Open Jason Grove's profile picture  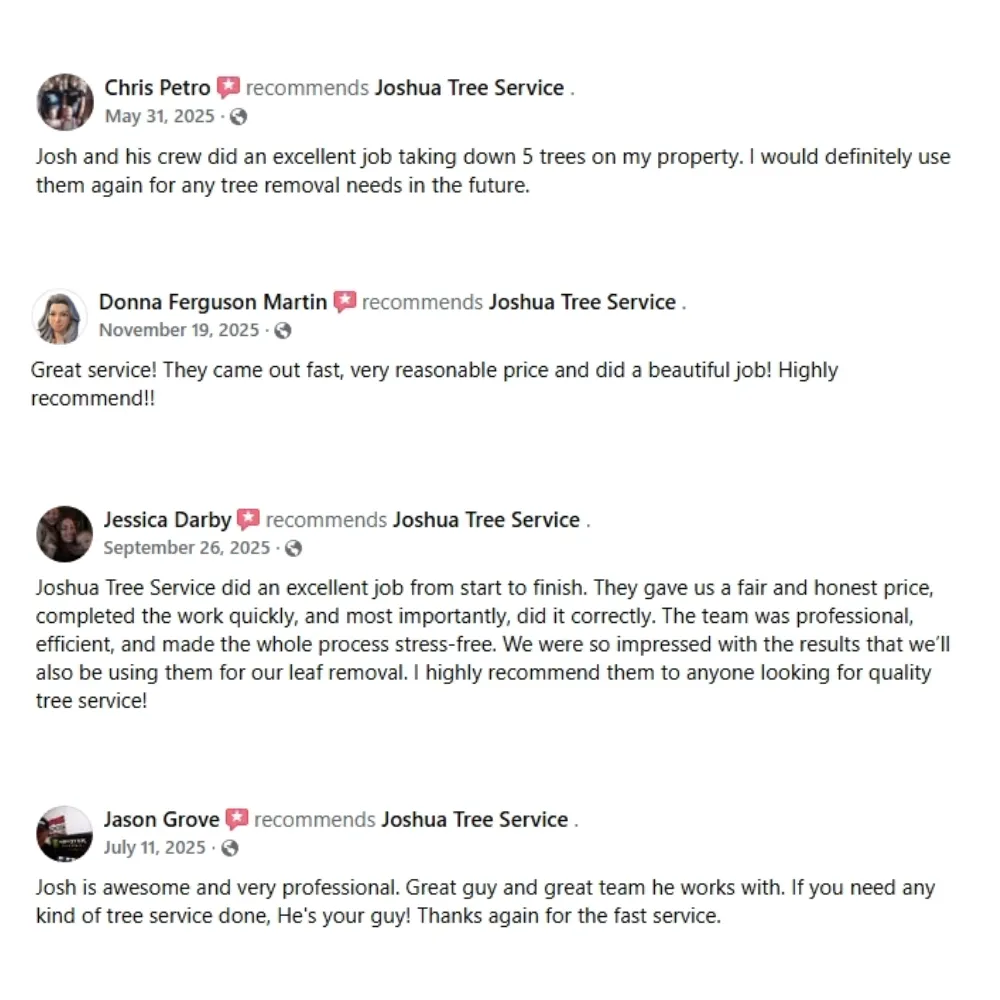64,833
